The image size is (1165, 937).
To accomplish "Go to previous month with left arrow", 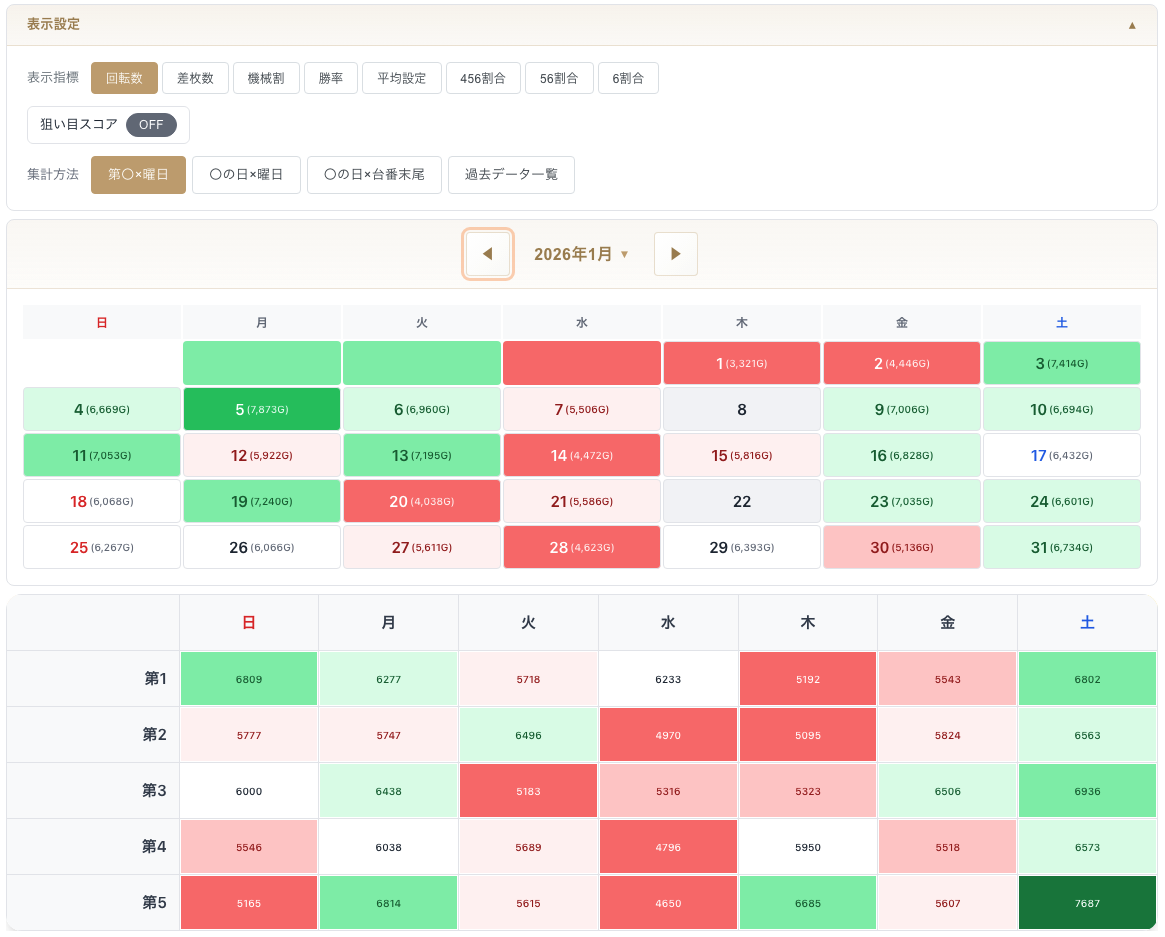I will (x=488, y=254).
